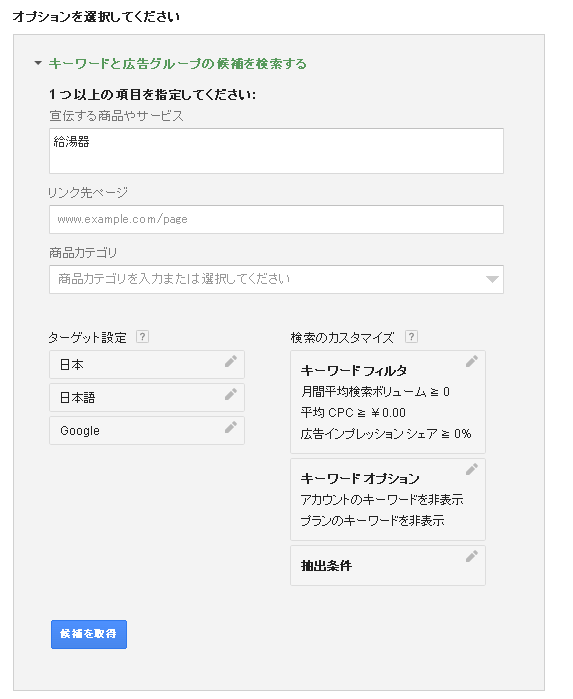Edit キーワード フィルタ via its pencil icon
The height and width of the screenshot is (699, 573).
(x=472, y=361)
